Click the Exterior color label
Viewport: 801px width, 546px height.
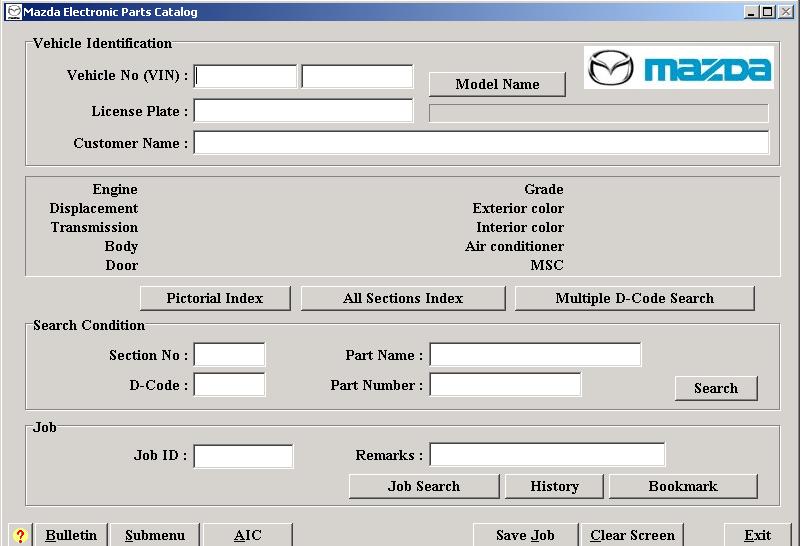pyautogui.click(x=518, y=208)
